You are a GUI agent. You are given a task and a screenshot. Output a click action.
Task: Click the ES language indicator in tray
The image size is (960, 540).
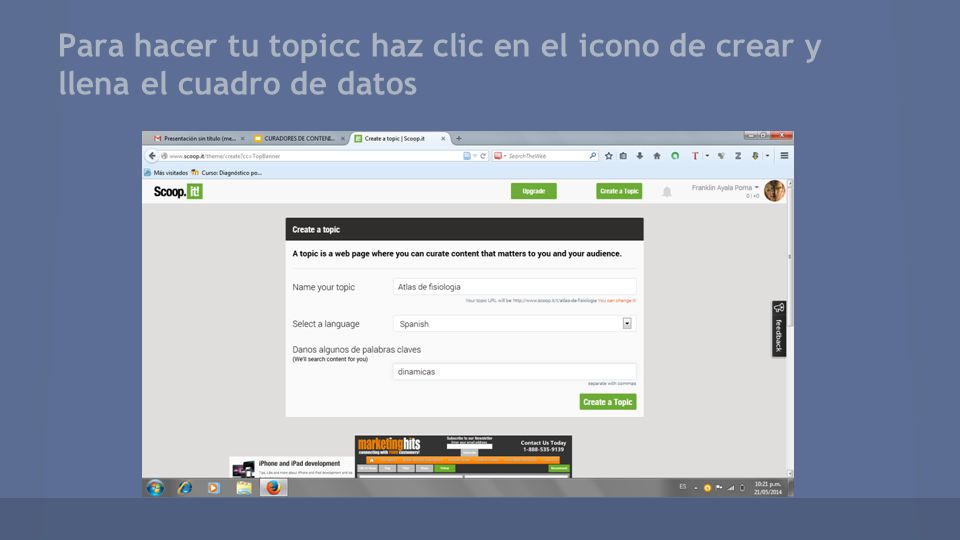pyautogui.click(x=683, y=487)
